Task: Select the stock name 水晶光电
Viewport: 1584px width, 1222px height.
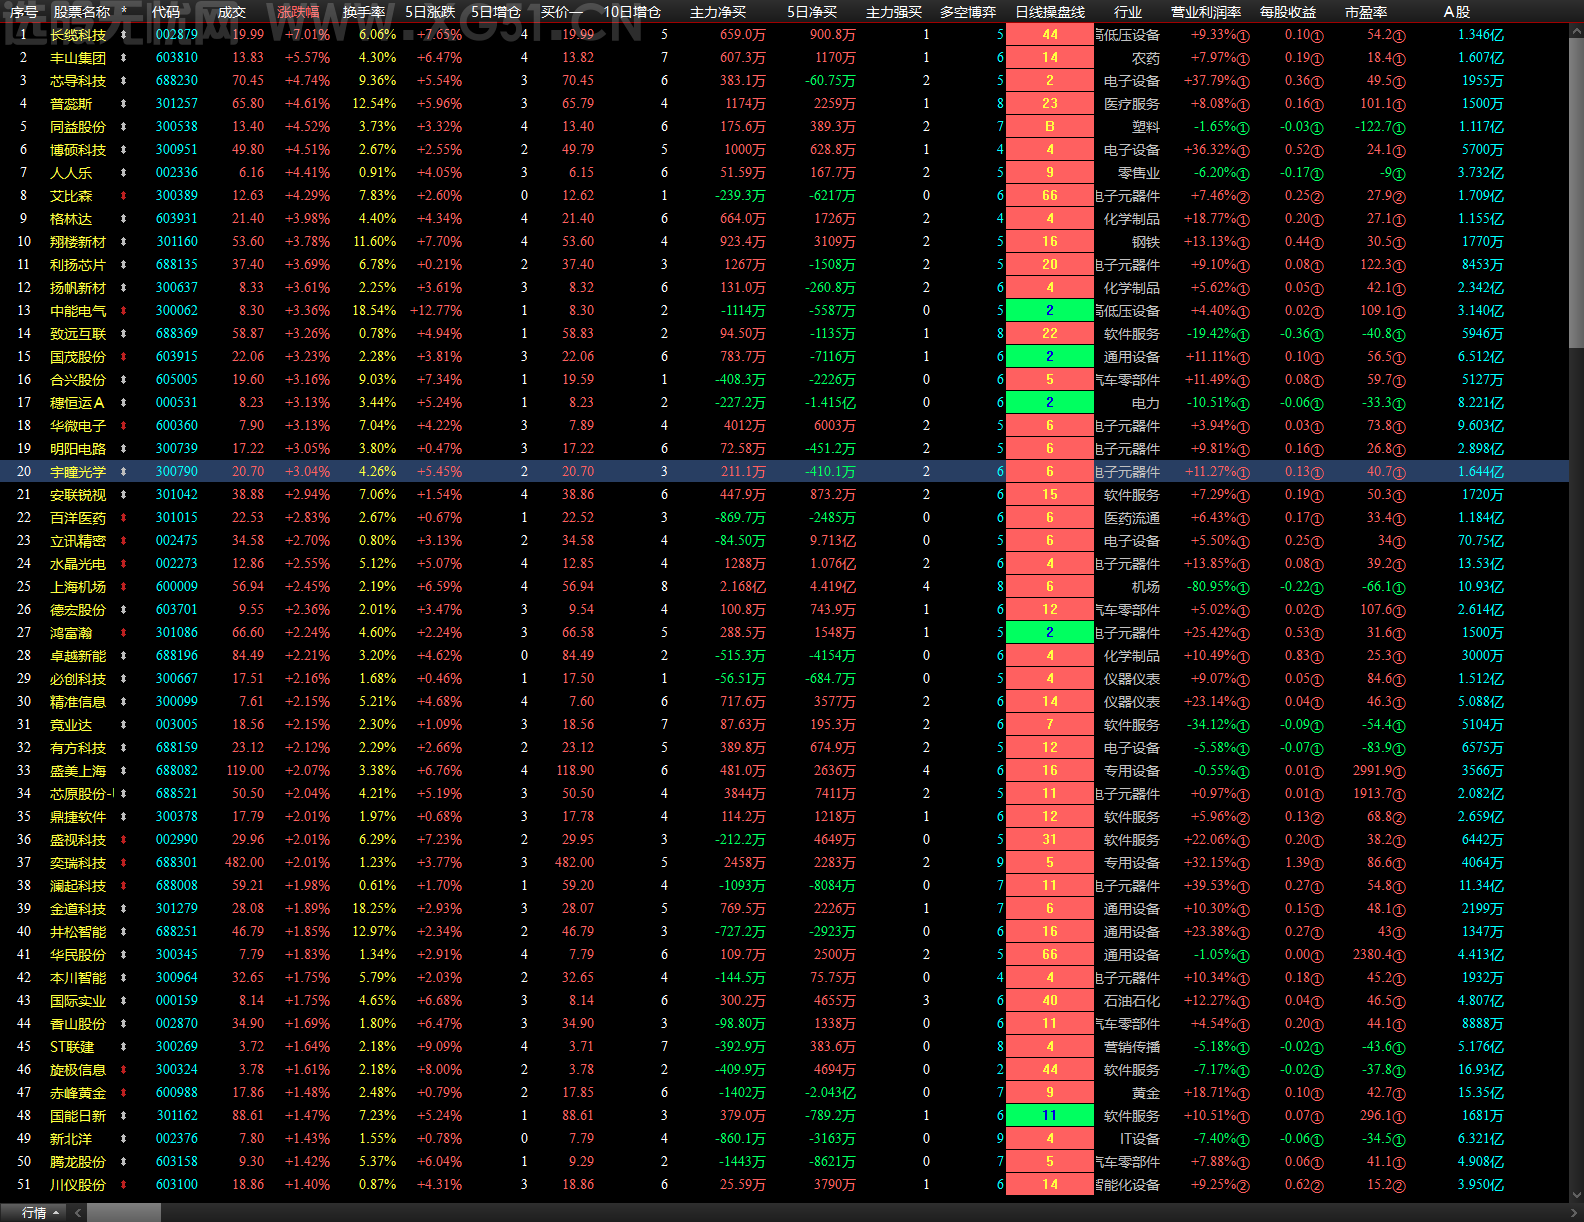Action: click(78, 564)
